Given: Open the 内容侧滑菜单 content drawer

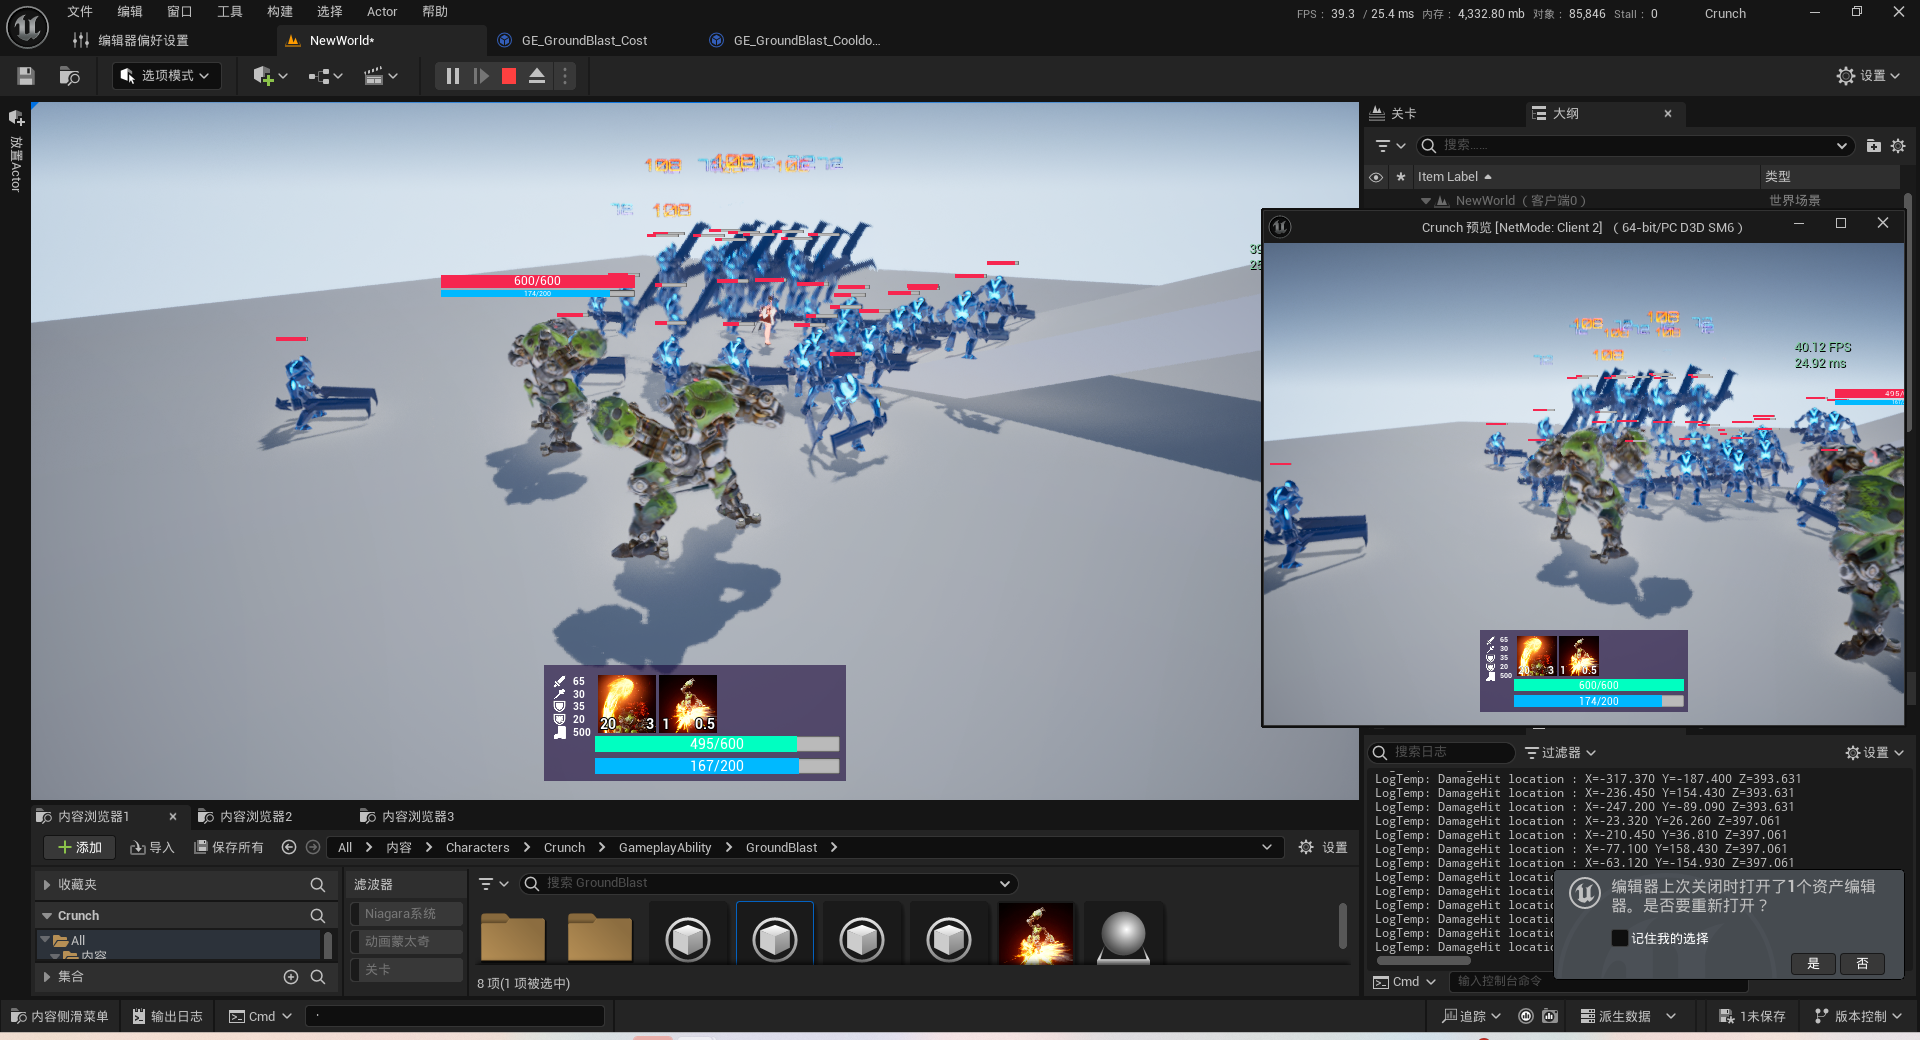Looking at the screenshot, I should (60, 1016).
